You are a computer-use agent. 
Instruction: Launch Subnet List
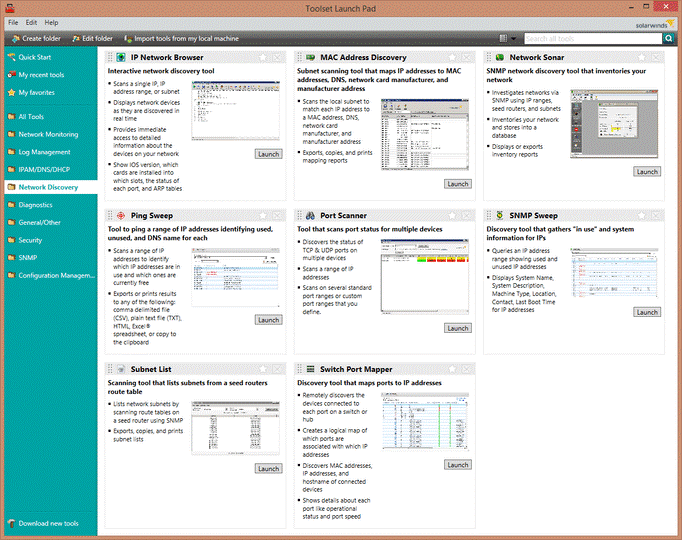[x=268, y=469]
